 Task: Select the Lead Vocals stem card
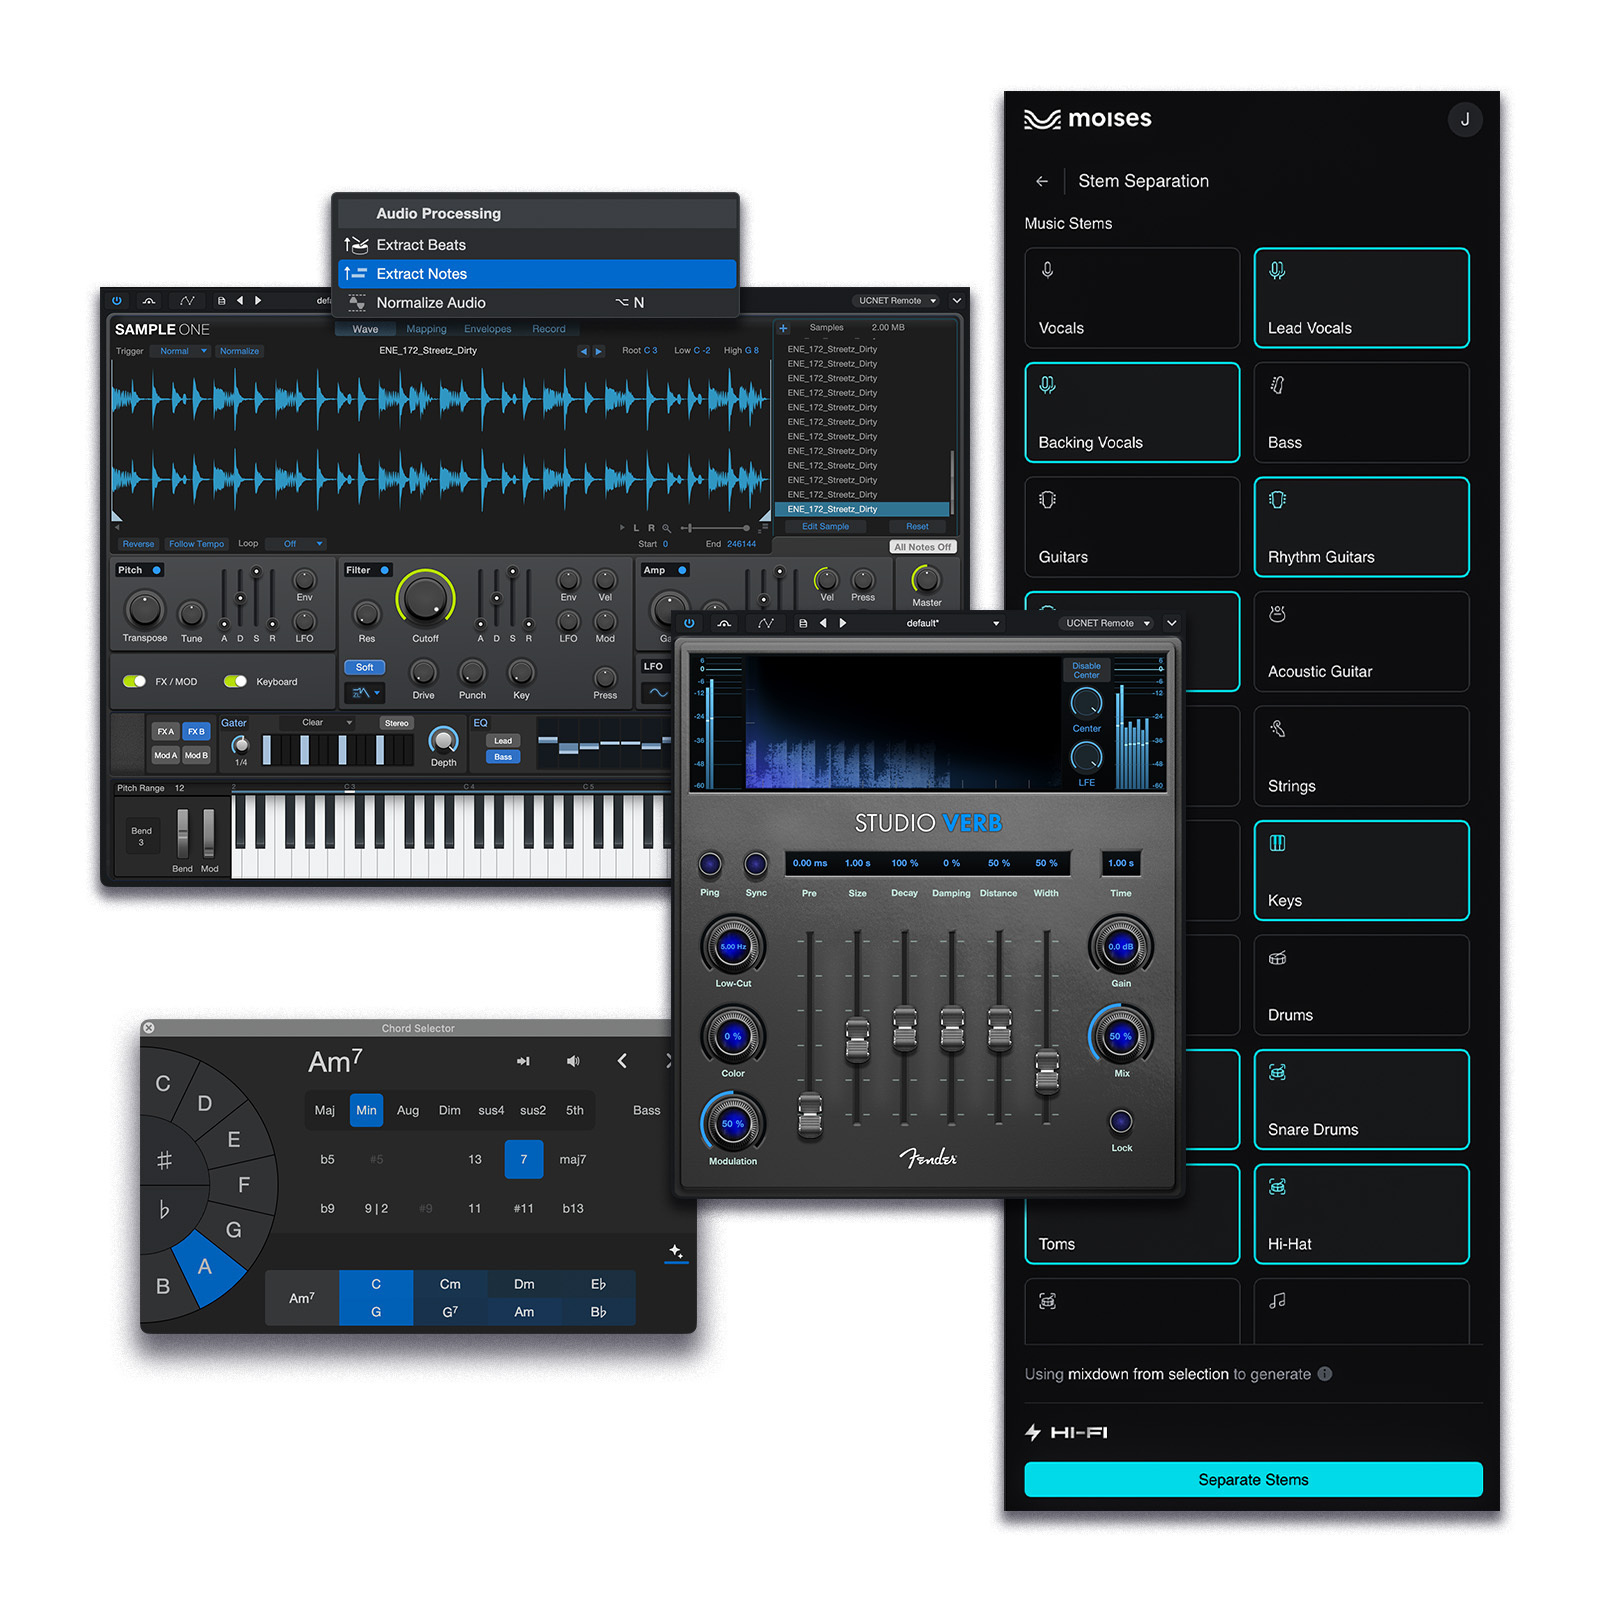(1361, 298)
